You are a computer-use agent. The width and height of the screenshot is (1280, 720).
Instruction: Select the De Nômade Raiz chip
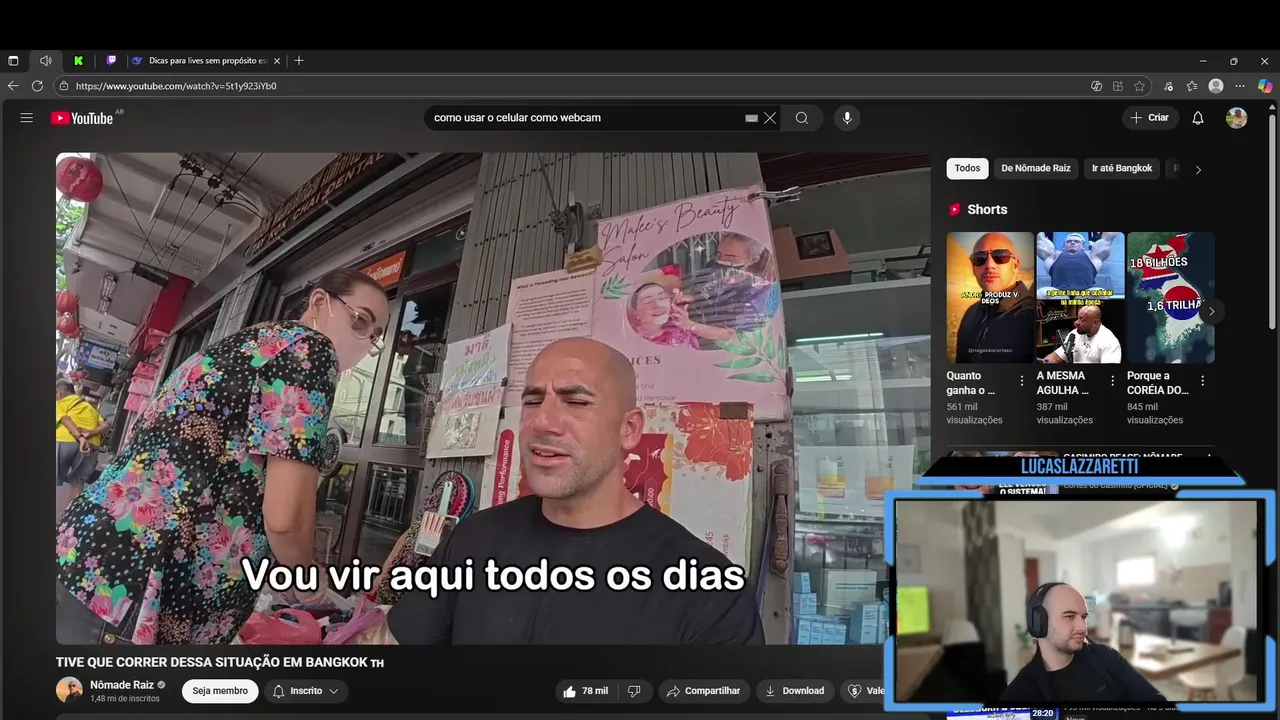[x=1036, y=168]
